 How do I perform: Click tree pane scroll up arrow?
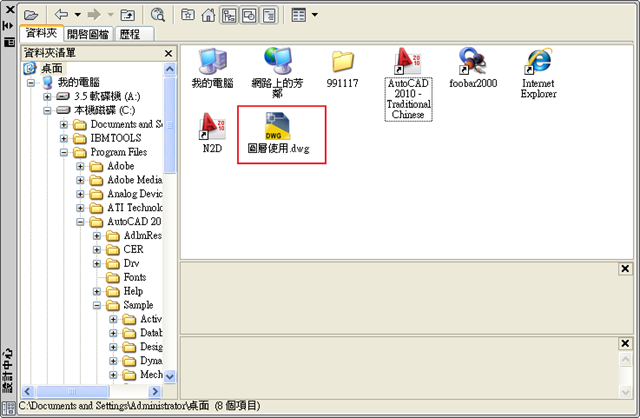(170, 69)
